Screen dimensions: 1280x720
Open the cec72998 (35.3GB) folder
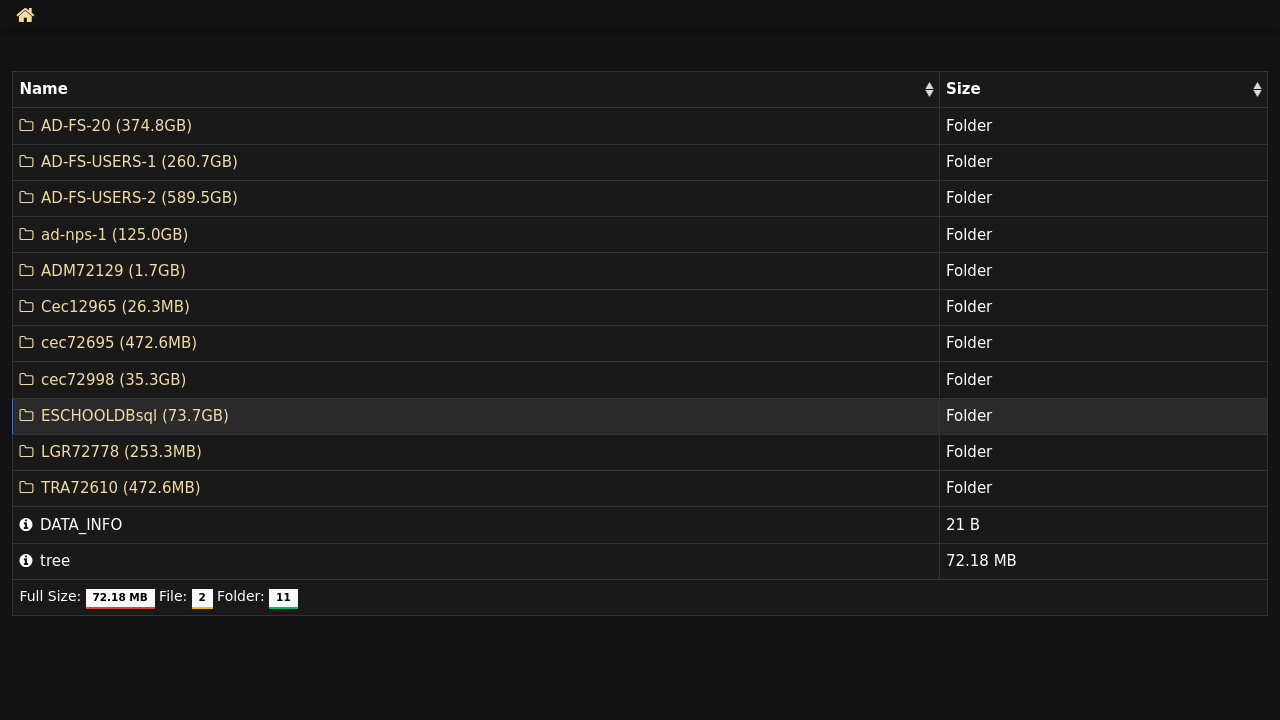point(113,380)
